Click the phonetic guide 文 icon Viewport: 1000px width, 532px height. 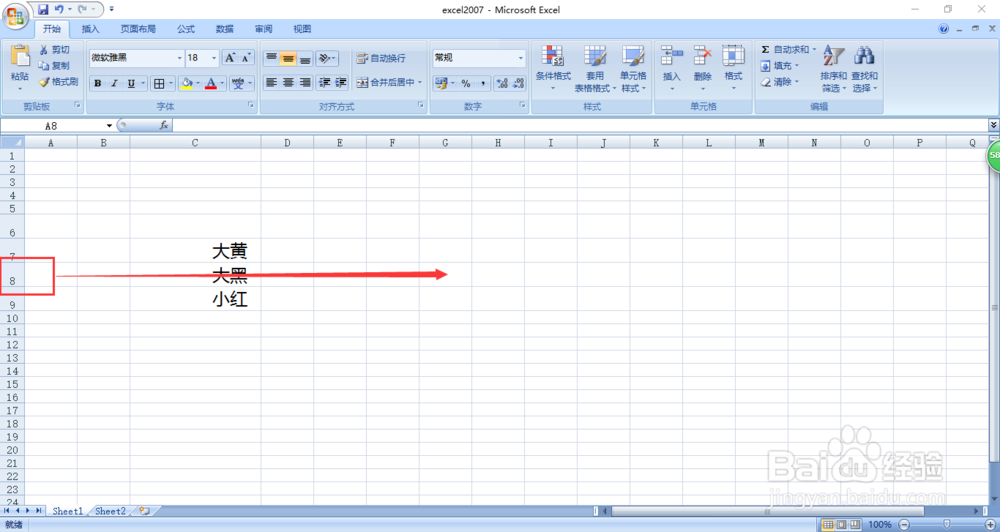click(x=237, y=83)
